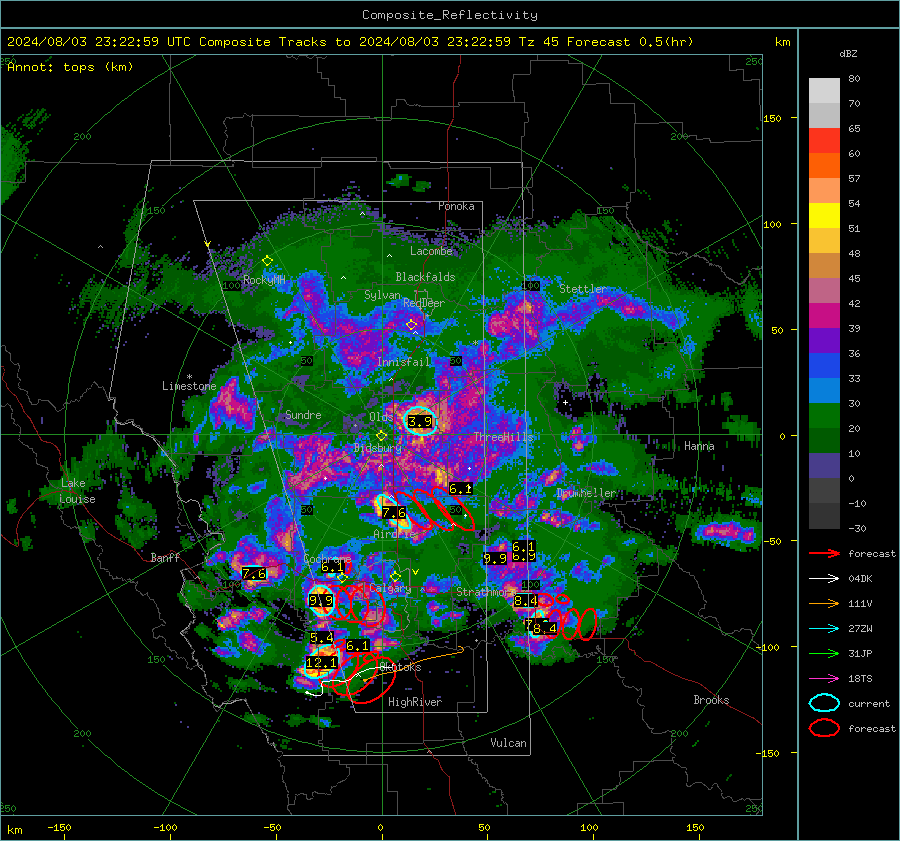900x841 pixels.
Task: Click the green 31JP track arrow legend
Action: [824, 653]
